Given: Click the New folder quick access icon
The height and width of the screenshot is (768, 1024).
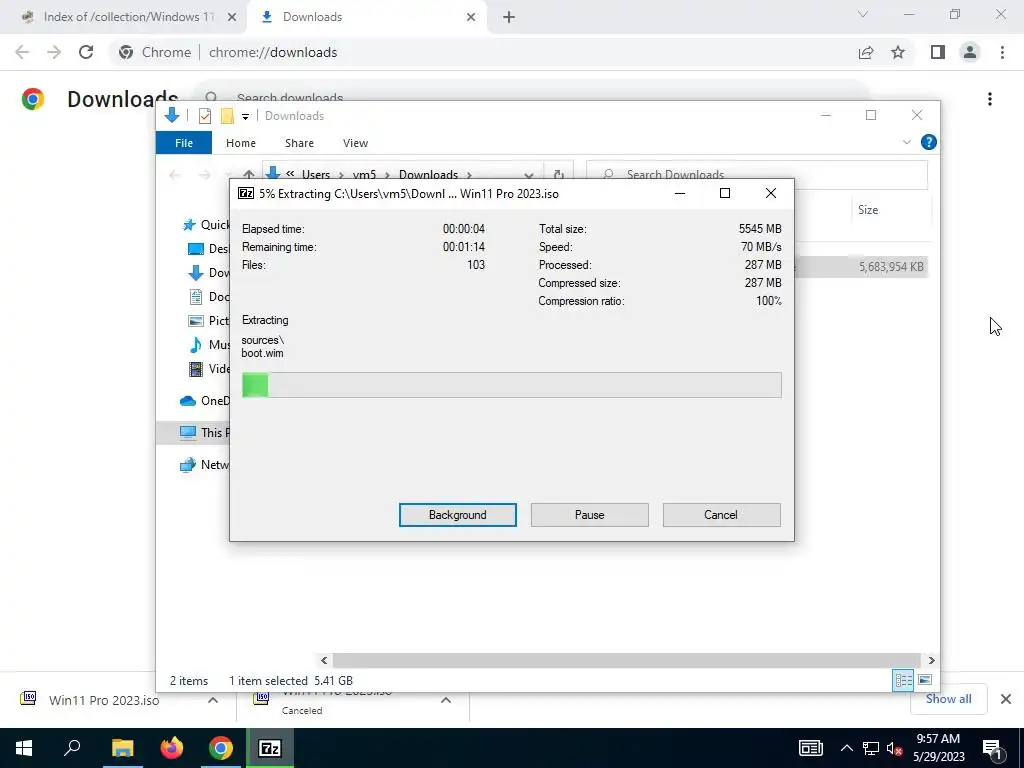Looking at the screenshot, I should [x=227, y=116].
